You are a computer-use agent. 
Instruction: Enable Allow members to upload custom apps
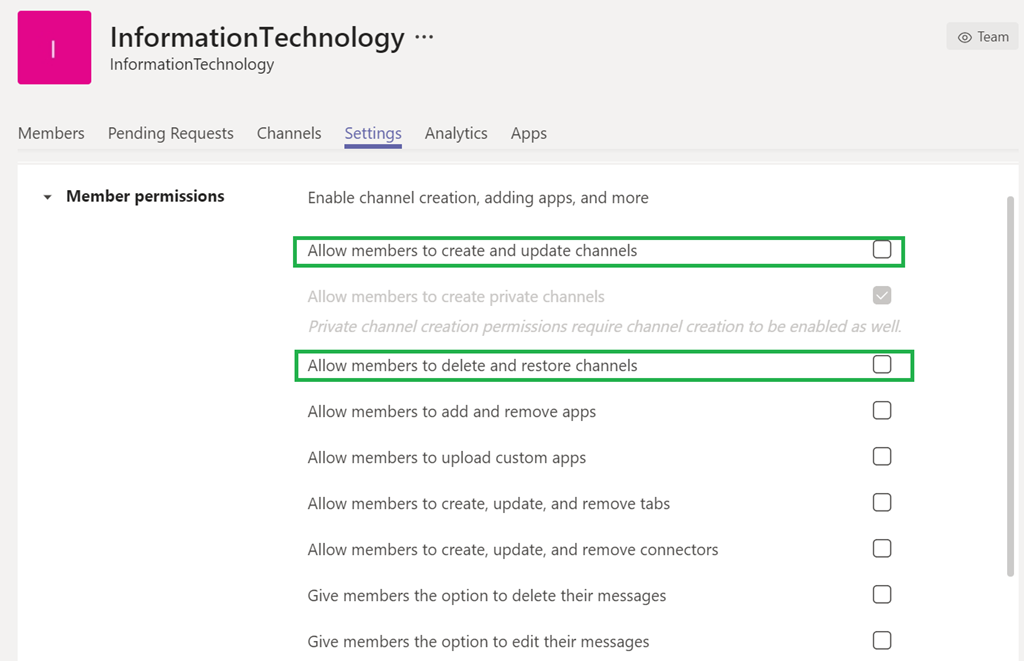pyautogui.click(x=882, y=457)
